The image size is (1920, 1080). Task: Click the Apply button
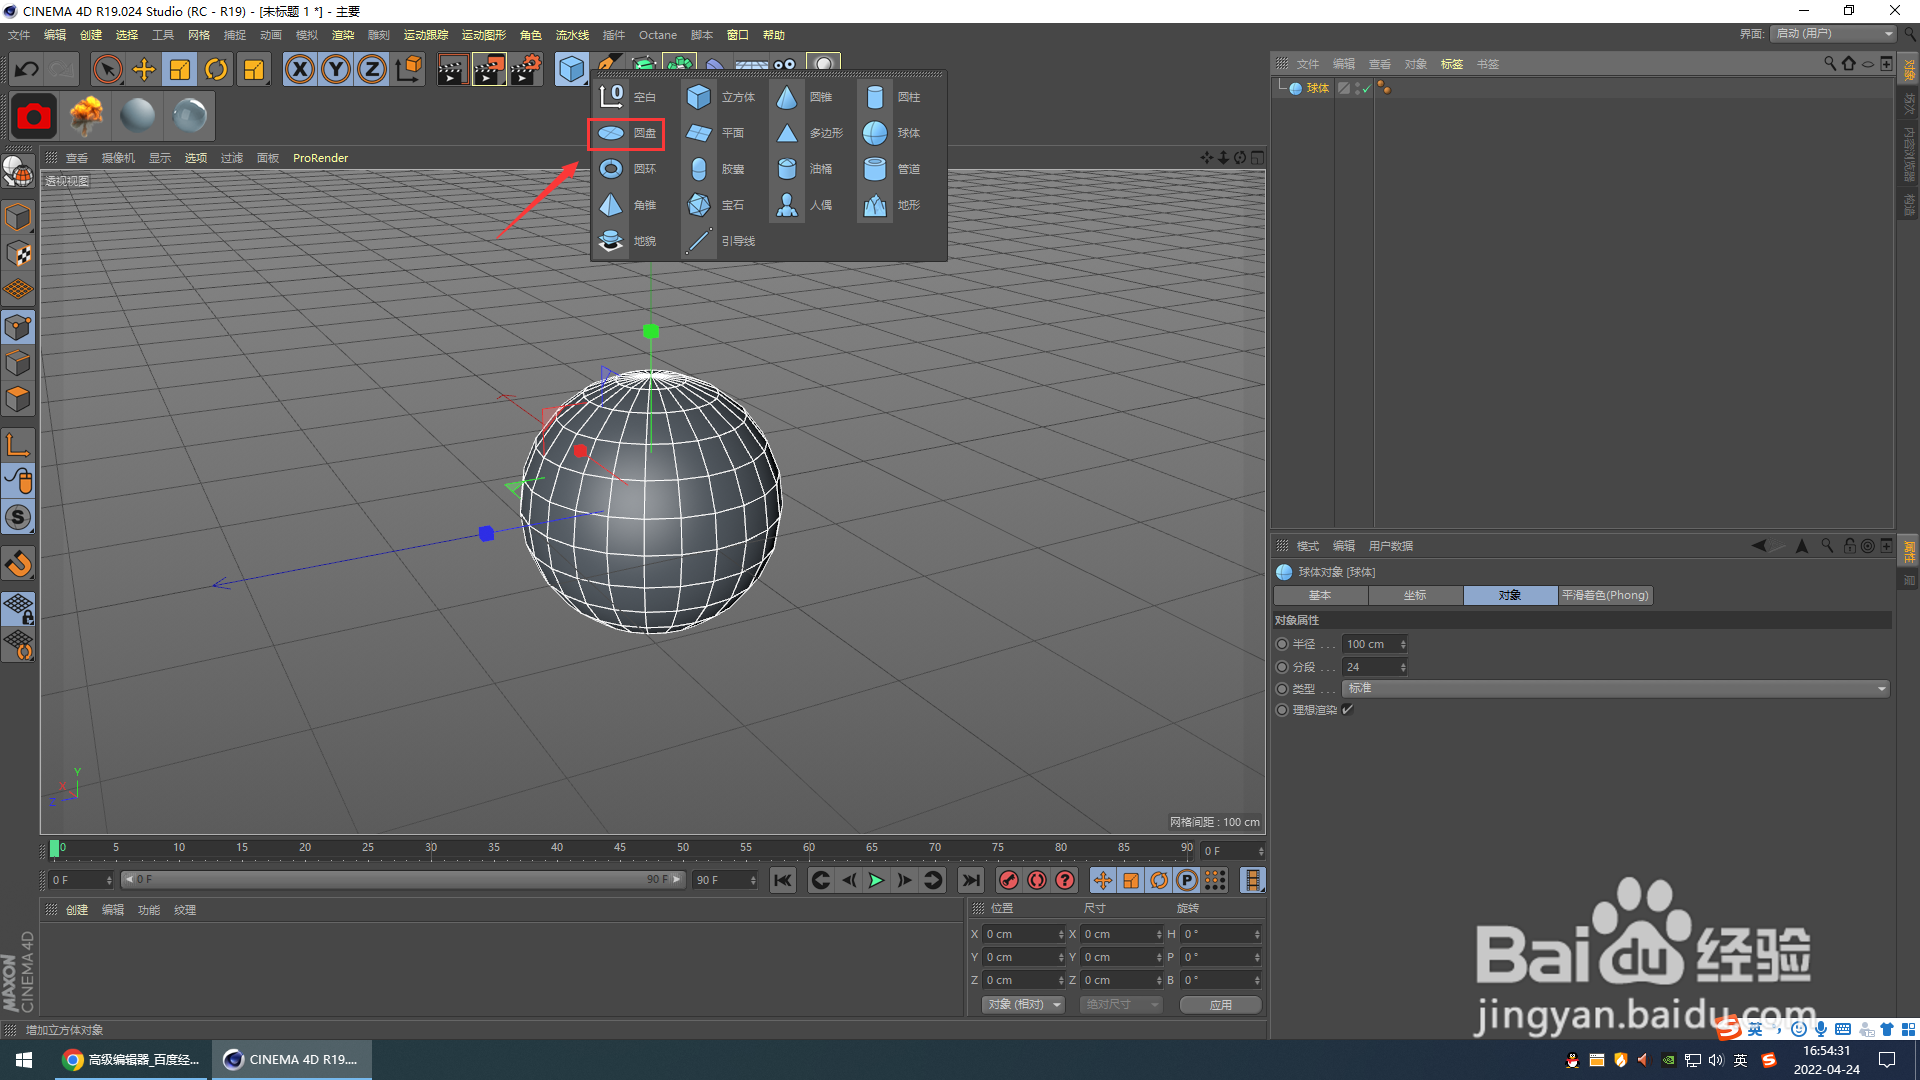coord(1220,1005)
